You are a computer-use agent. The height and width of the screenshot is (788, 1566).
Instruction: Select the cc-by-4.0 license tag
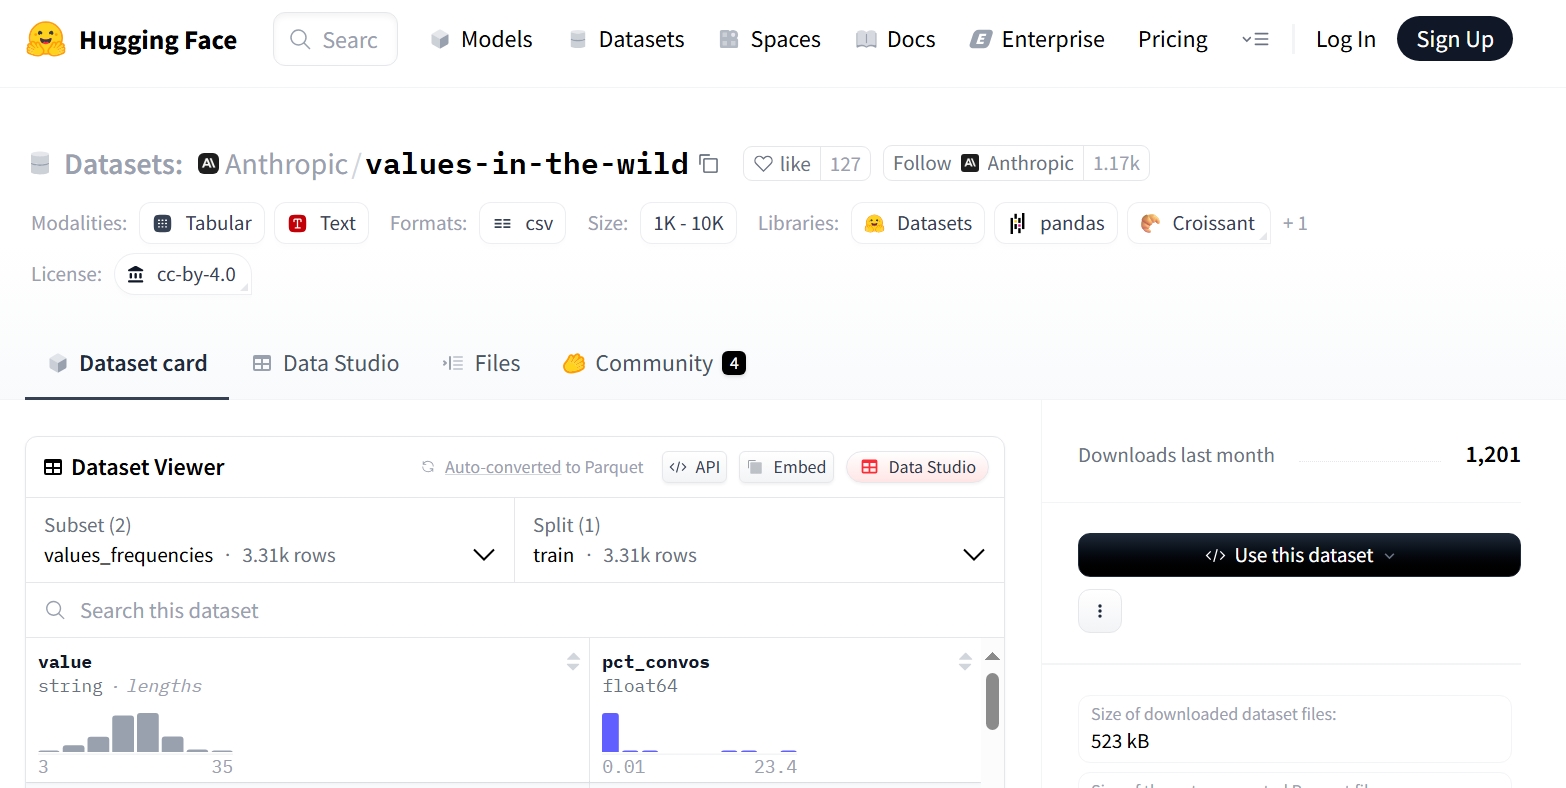coord(183,275)
